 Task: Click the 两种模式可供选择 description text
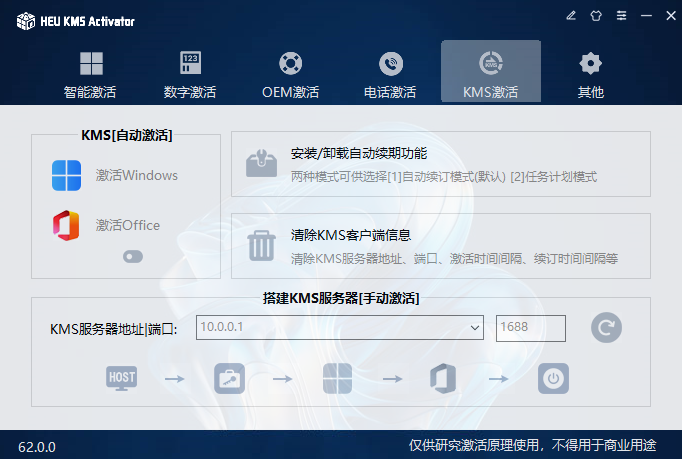click(x=444, y=177)
